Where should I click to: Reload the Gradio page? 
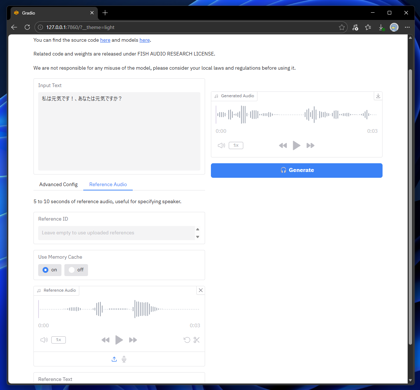tap(27, 27)
